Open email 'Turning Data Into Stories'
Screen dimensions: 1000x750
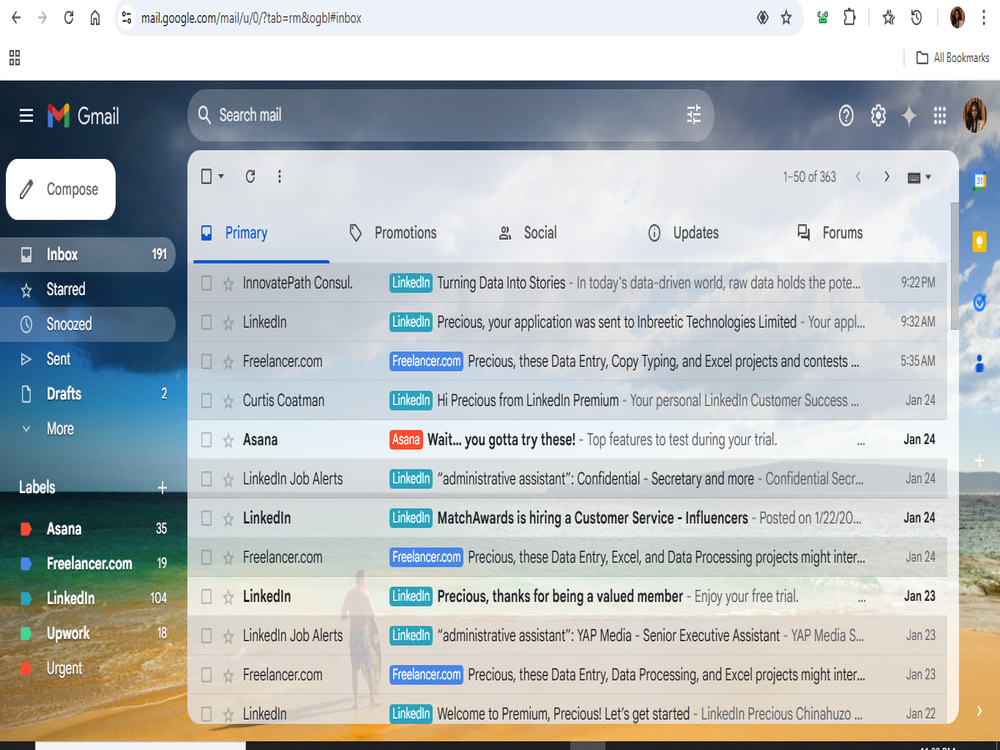567,283
